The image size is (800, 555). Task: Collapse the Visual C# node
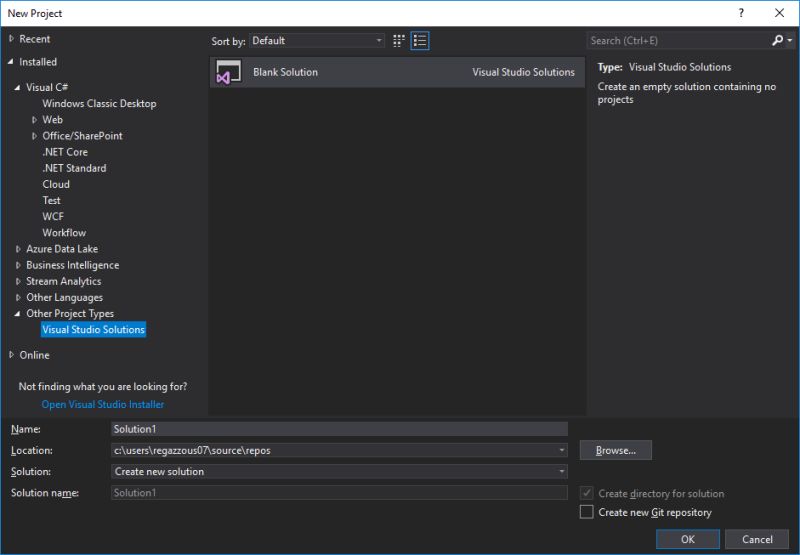(18, 87)
